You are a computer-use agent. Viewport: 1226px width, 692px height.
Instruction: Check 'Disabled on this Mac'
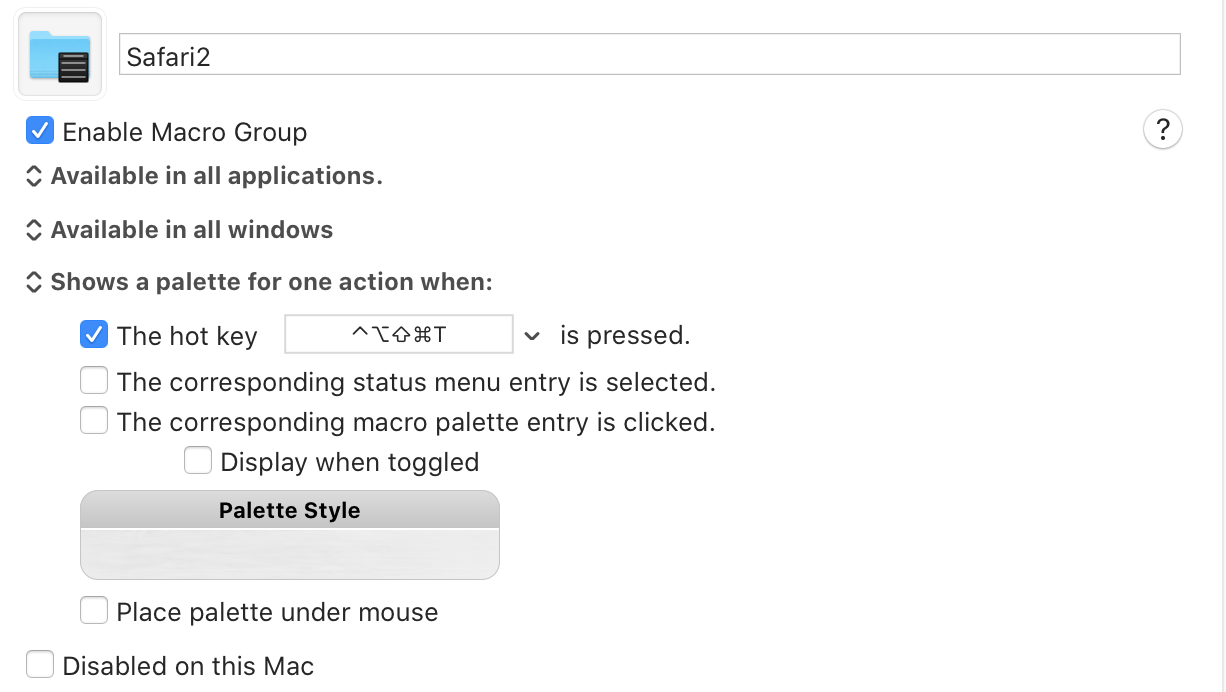coord(40,664)
